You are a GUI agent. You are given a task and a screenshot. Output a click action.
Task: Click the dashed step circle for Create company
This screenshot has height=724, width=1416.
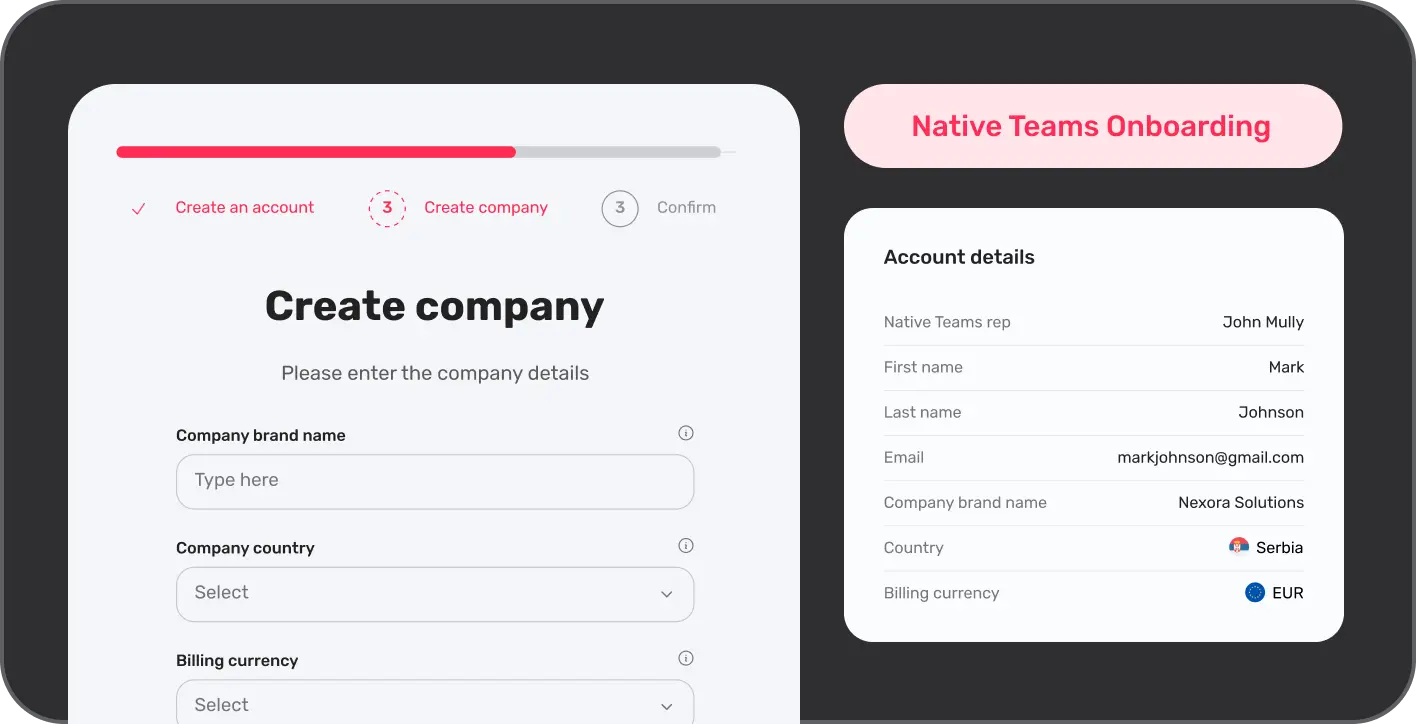click(x=387, y=208)
